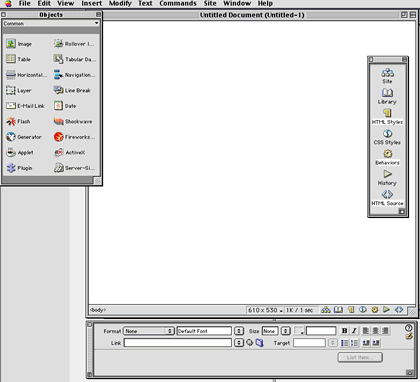Open the Size dropdown arrow
The image size is (420, 382).
(x=286, y=331)
